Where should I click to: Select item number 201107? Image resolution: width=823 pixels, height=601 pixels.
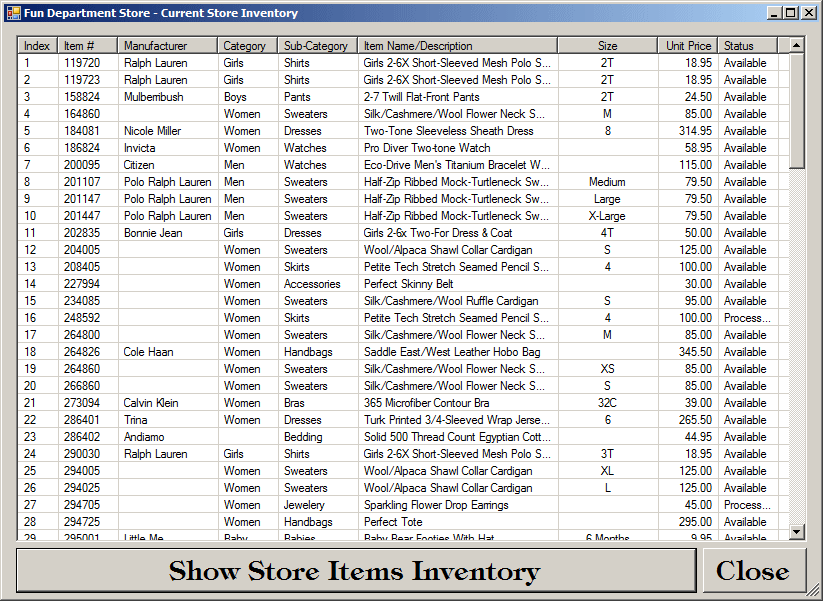(82, 182)
